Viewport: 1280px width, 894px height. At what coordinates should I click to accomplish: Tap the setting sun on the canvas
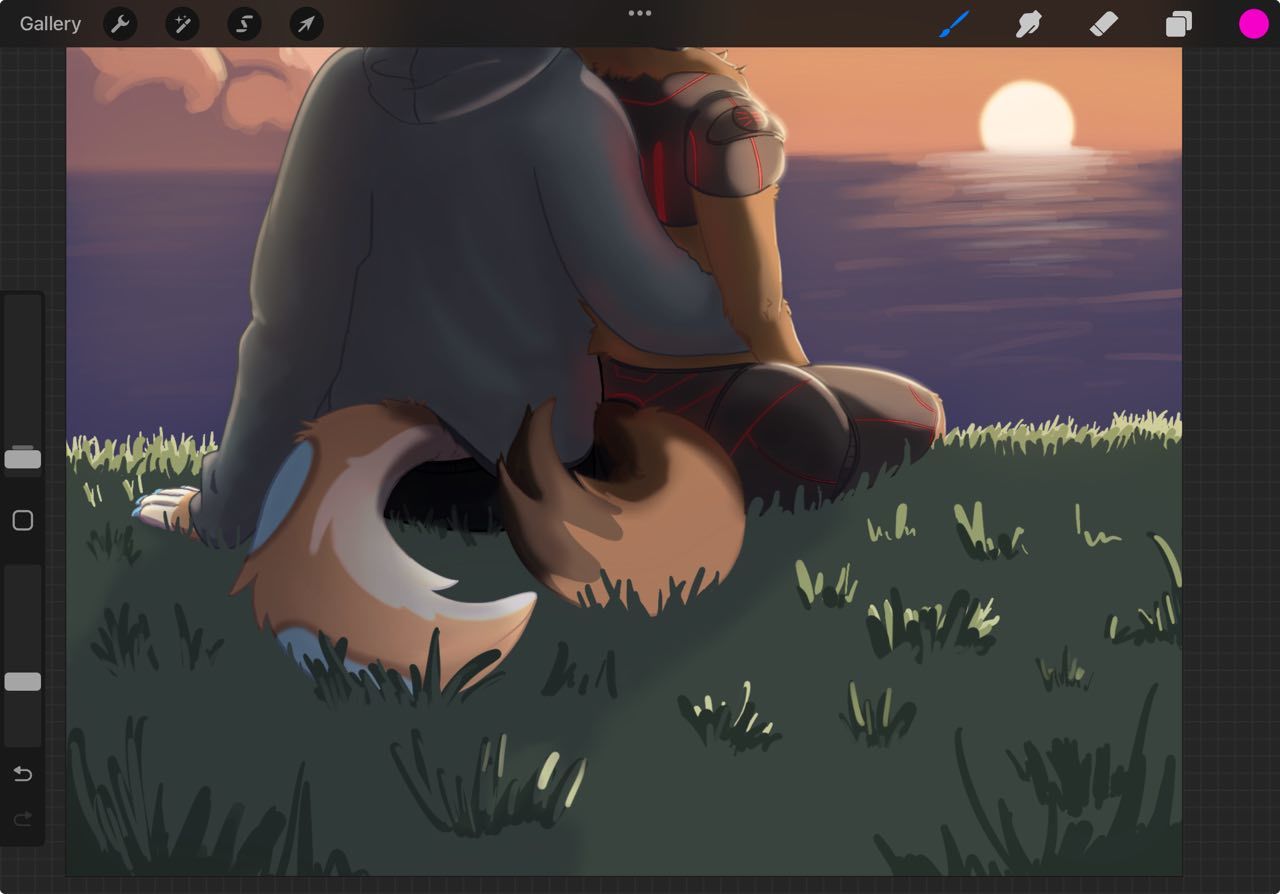pyautogui.click(x=1027, y=118)
